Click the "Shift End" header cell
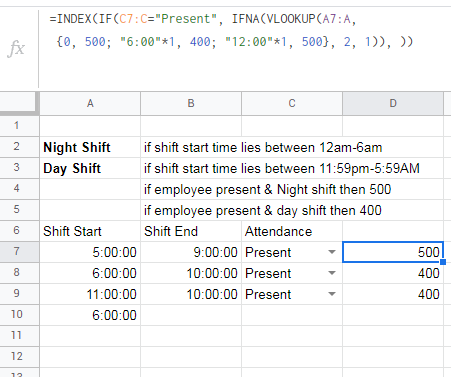 coord(191,231)
